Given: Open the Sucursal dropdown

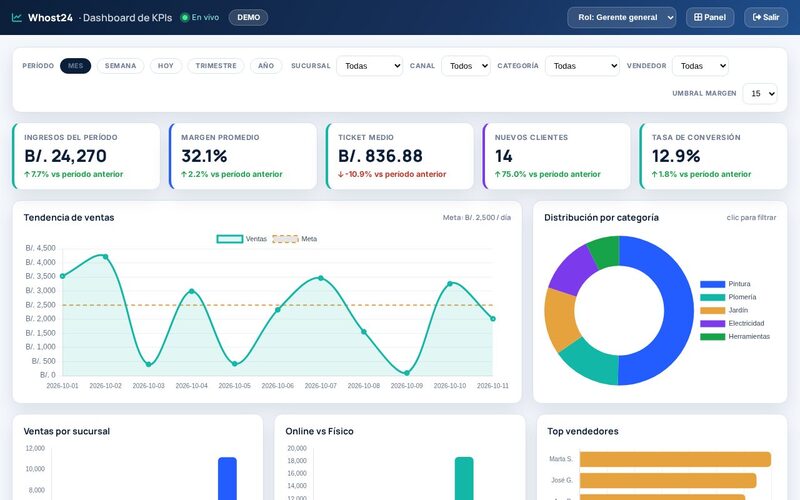Looking at the screenshot, I should [x=370, y=66].
